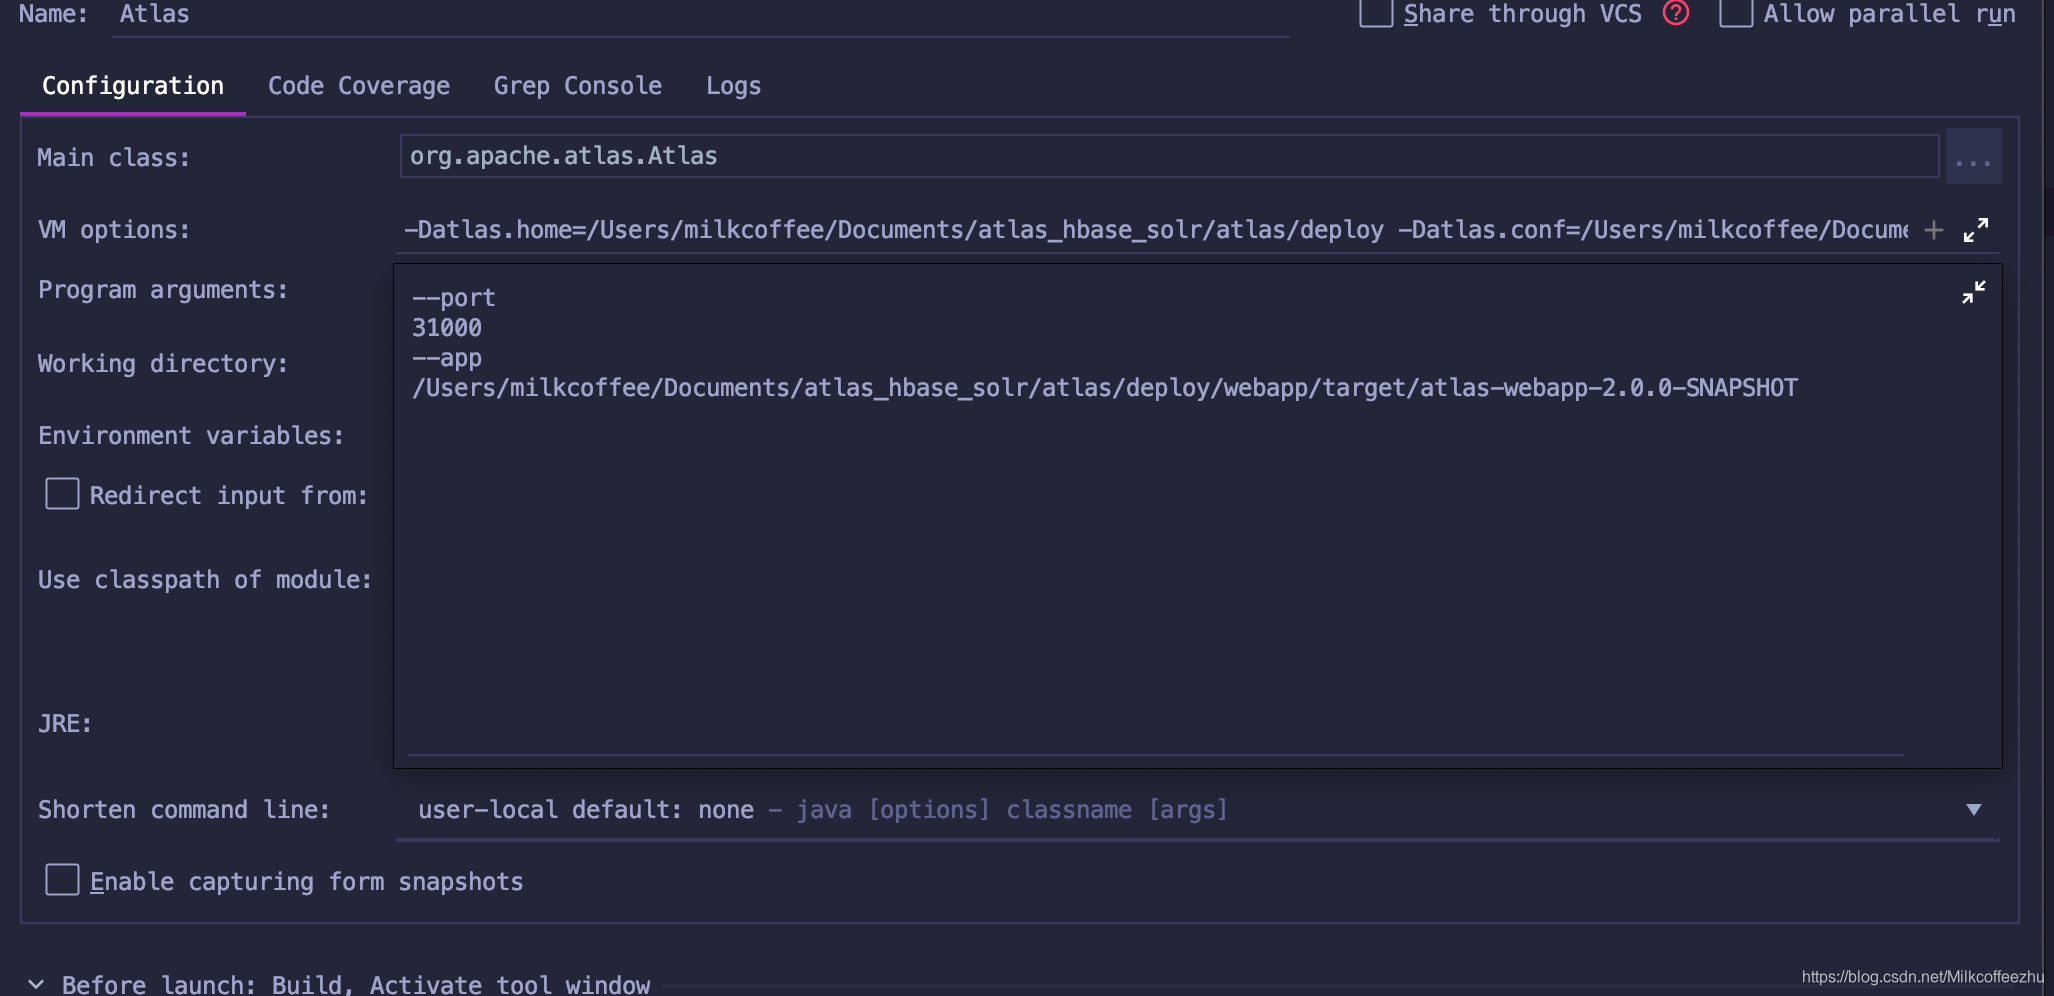2054x996 pixels.
Task: Collapse the Before launch section
Action: click(x=36, y=984)
